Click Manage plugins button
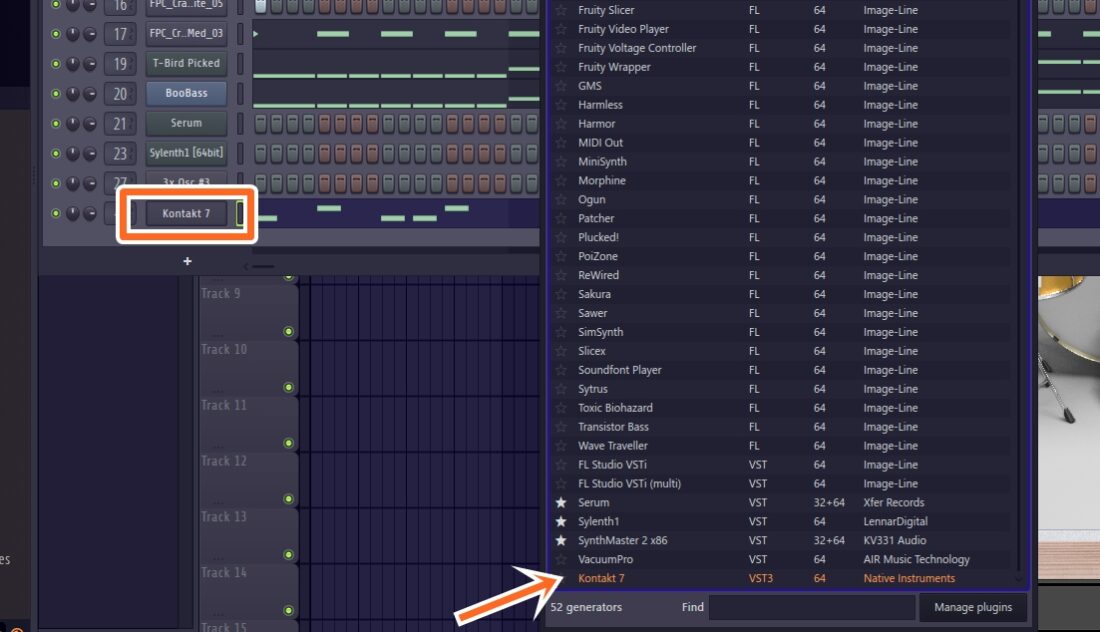 point(973,607)
